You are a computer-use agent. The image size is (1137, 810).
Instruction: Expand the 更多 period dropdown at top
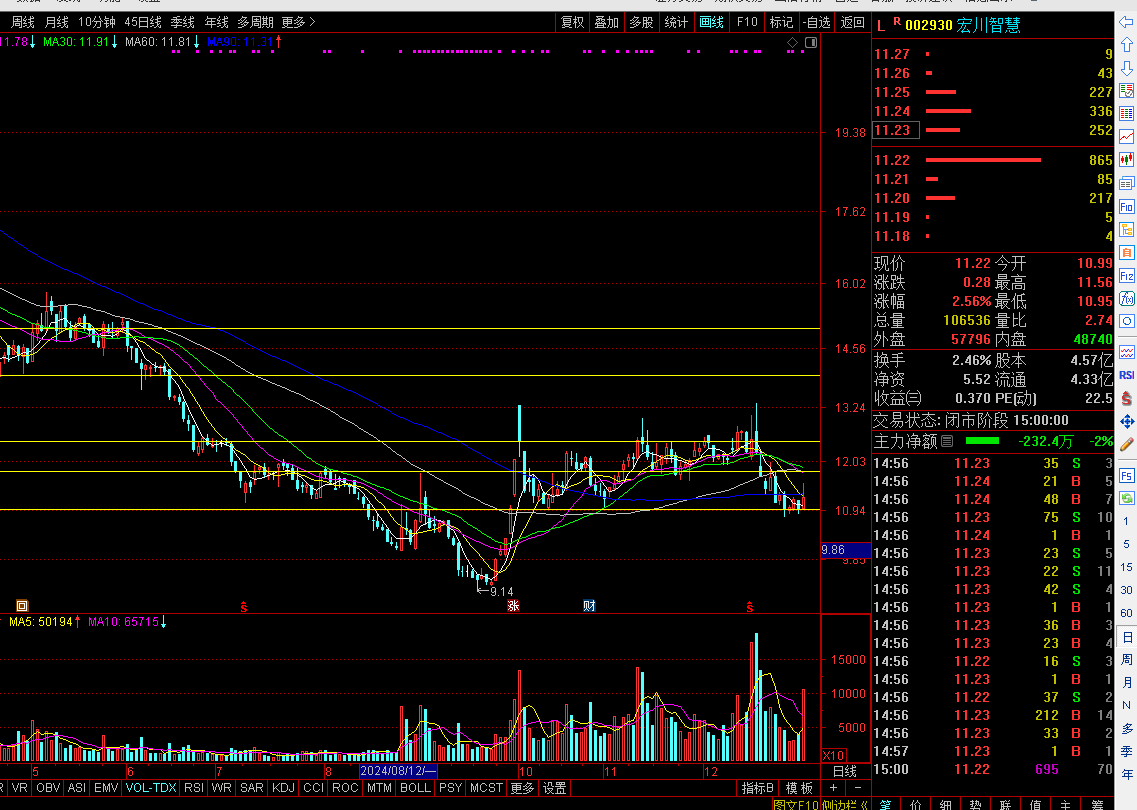pyautogui.click(x=298, y=22)
